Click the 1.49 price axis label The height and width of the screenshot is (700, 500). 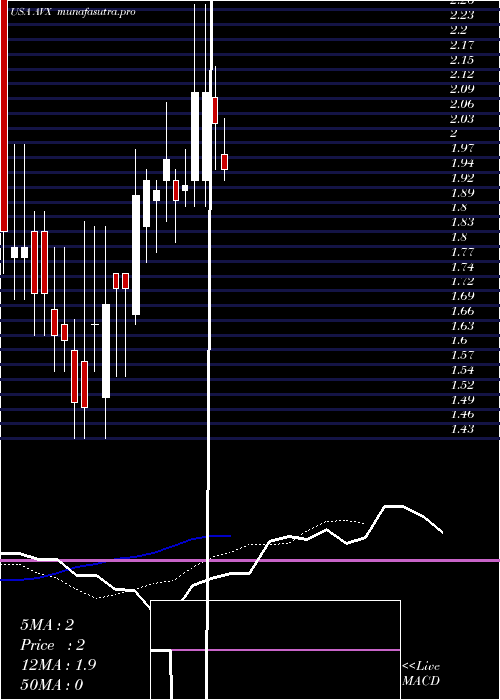coord(462,399)
